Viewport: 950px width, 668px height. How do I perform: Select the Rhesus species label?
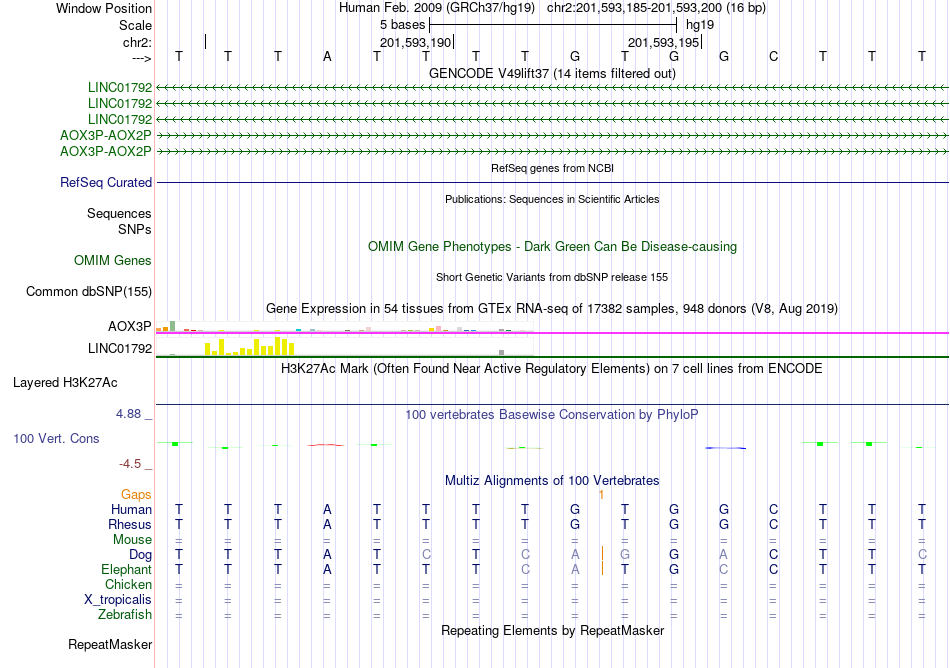tap(130, 524)
